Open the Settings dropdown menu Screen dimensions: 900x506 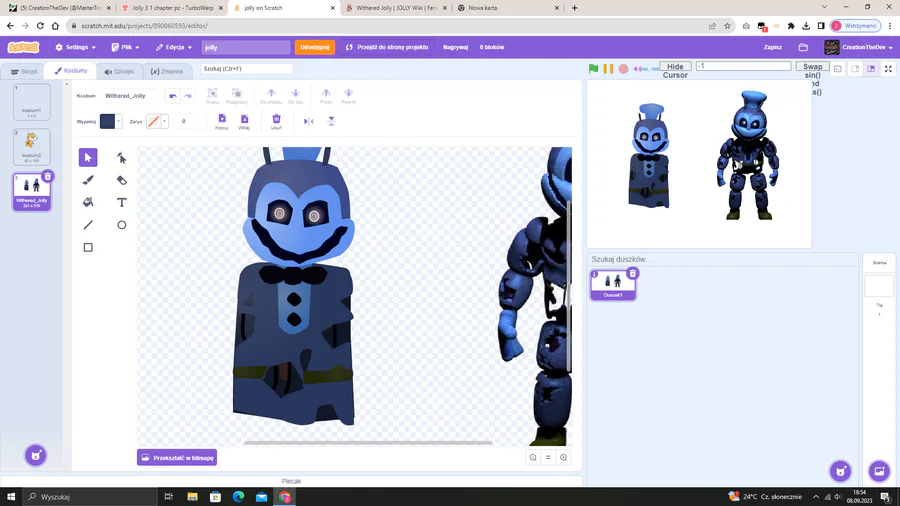click(75, 47)
